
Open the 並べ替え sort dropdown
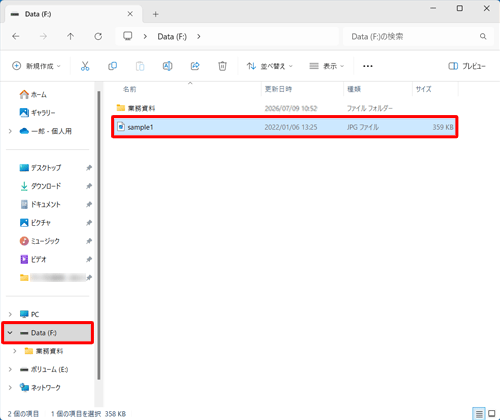click(x=269, y=66)
